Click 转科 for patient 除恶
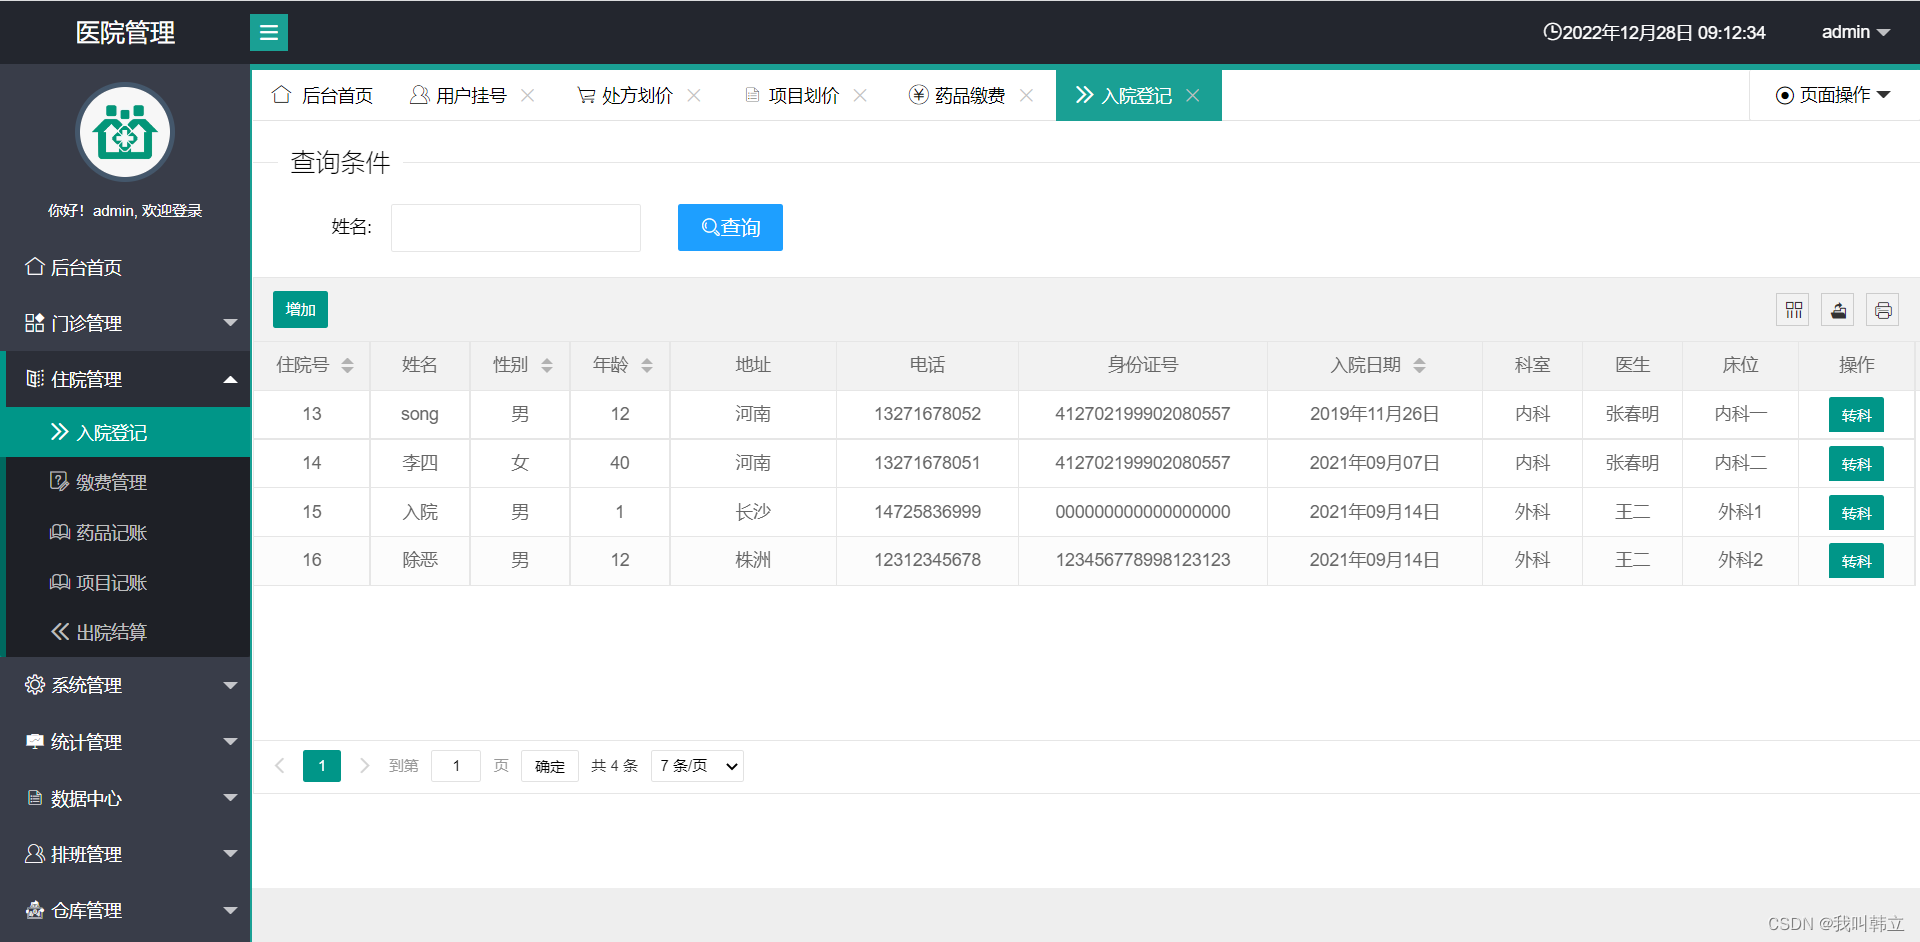 click(1856, 561)
